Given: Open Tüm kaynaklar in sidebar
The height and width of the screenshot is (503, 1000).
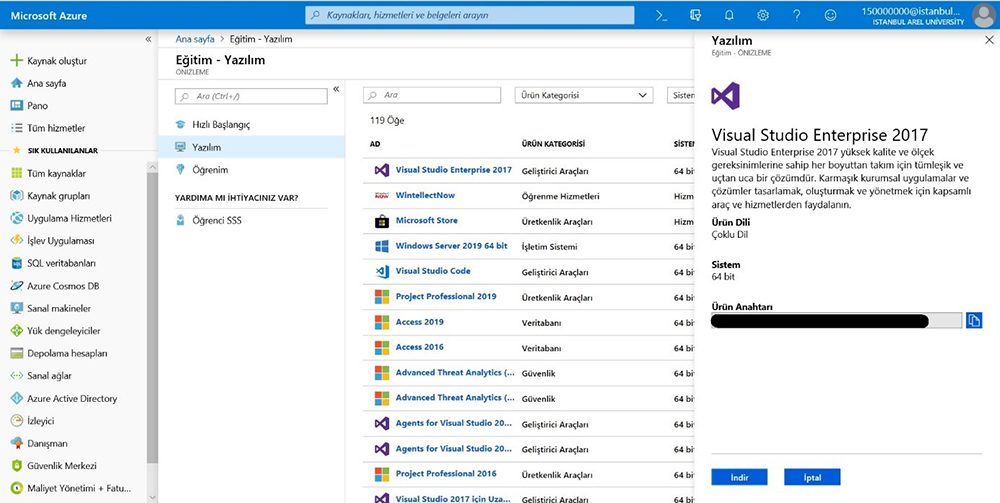Looking at the screenshot, I should (x=56, y=173).
